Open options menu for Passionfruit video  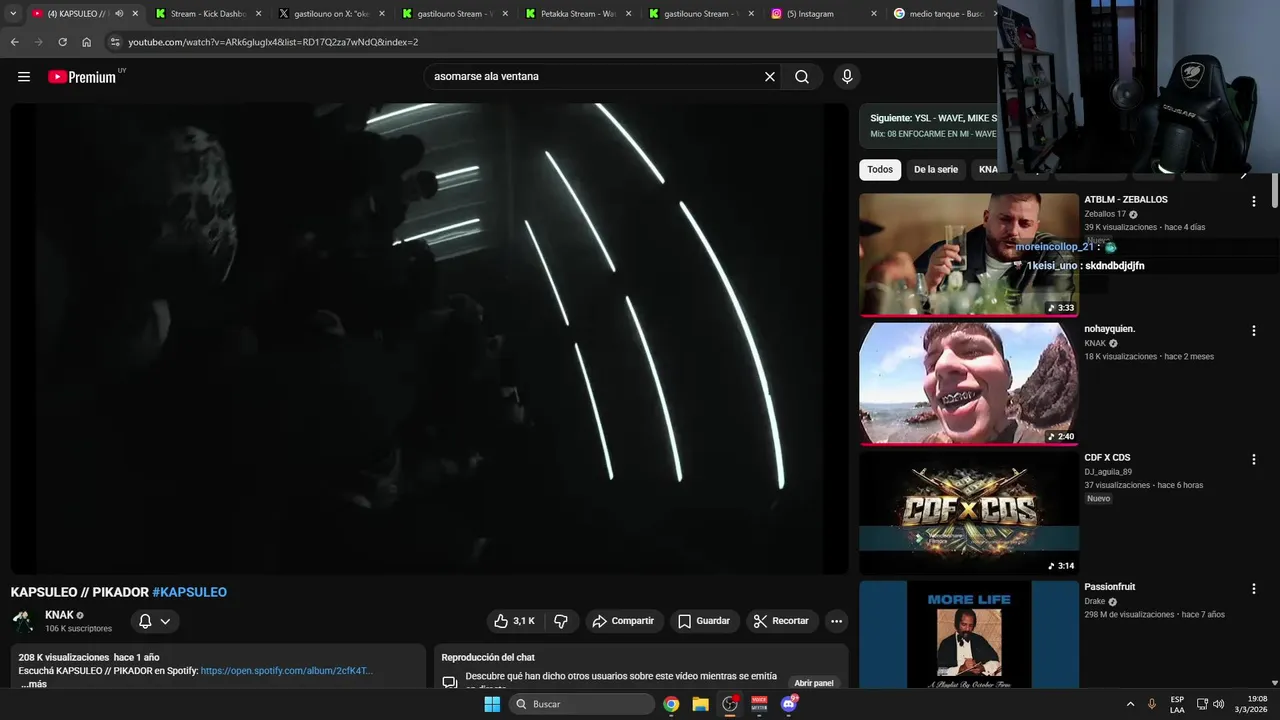coord(1253,588)
